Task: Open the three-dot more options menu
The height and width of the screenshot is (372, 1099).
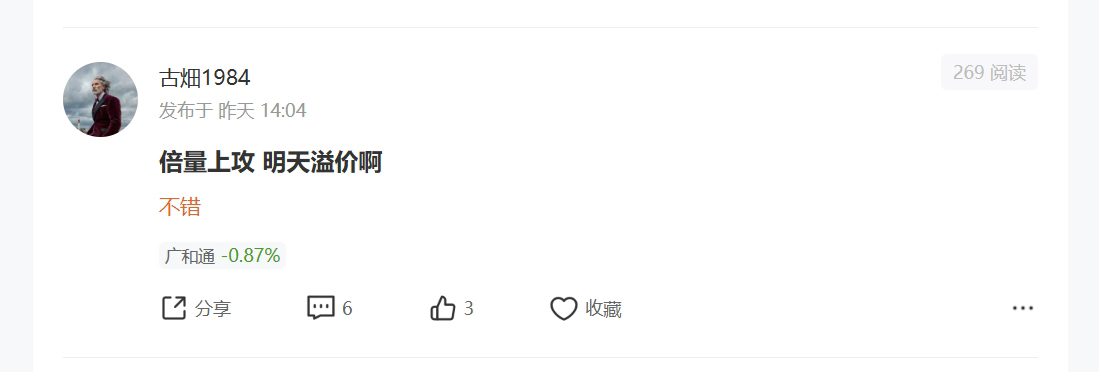Action: pos(1023,308)
